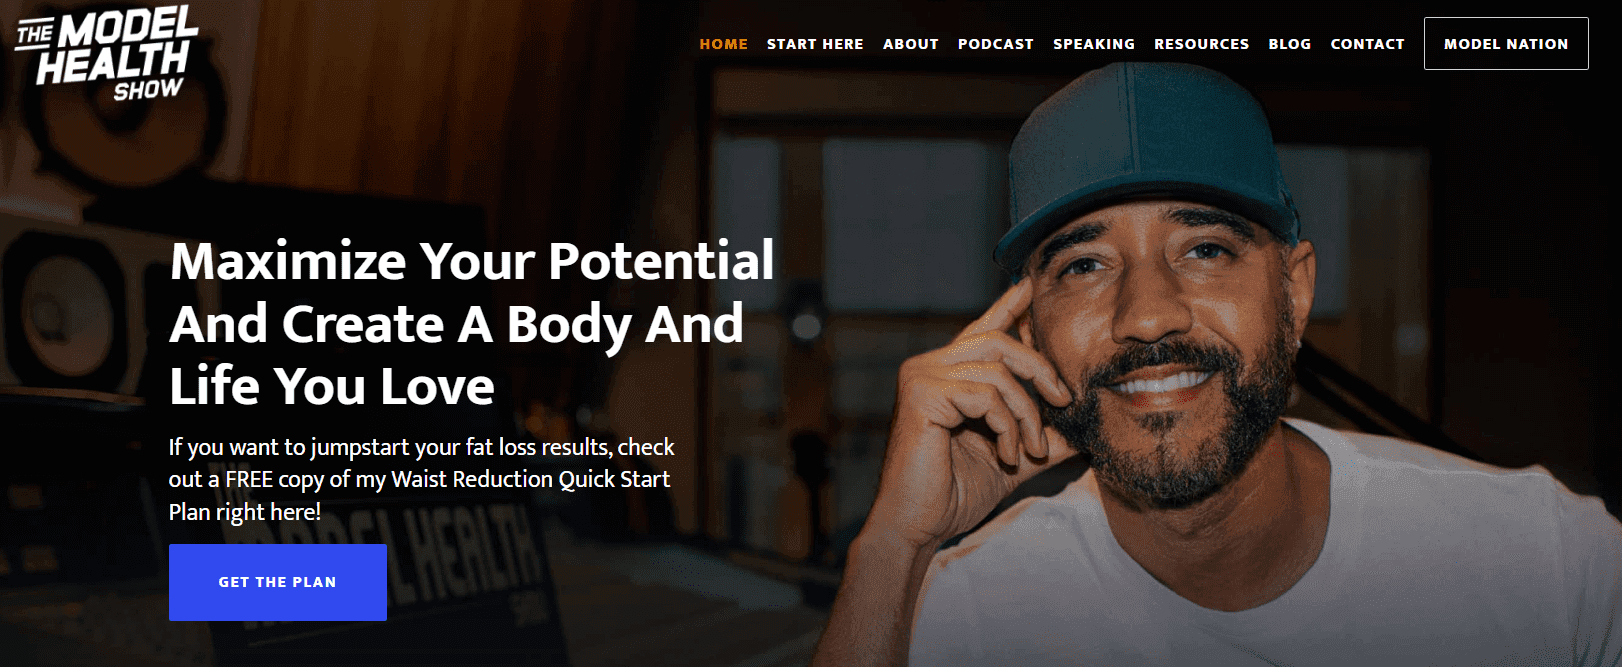Navigate to the Blog link
1622x667 pixels.
click(1290, 44)
